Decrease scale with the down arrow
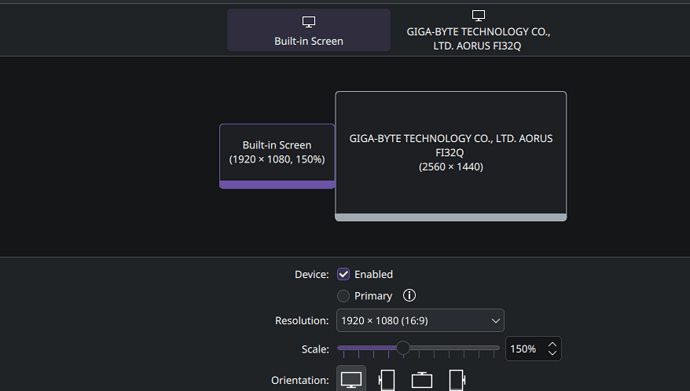 click(x=552, y=353)
